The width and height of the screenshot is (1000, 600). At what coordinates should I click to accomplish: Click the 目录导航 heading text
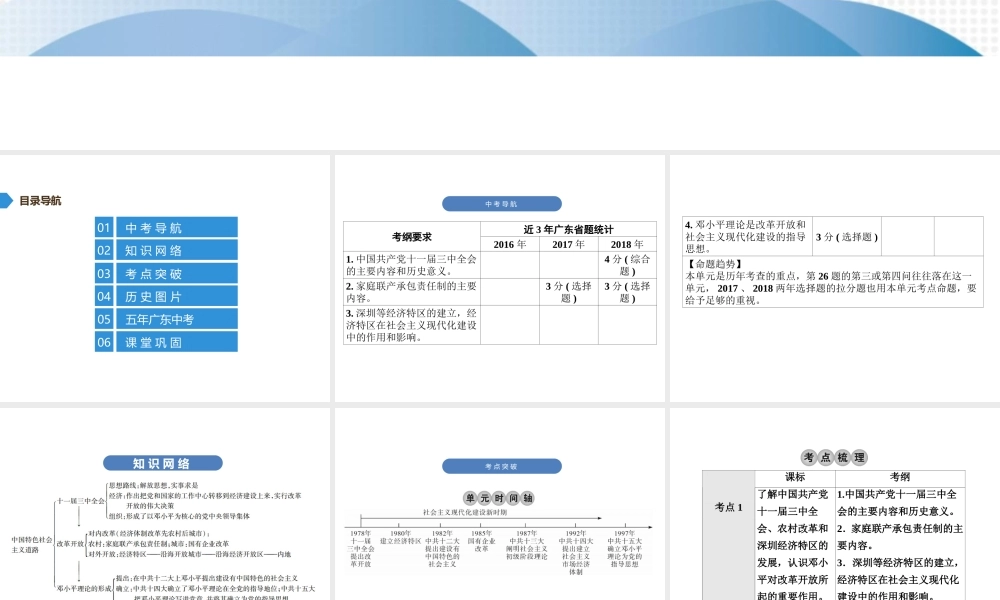40,201
